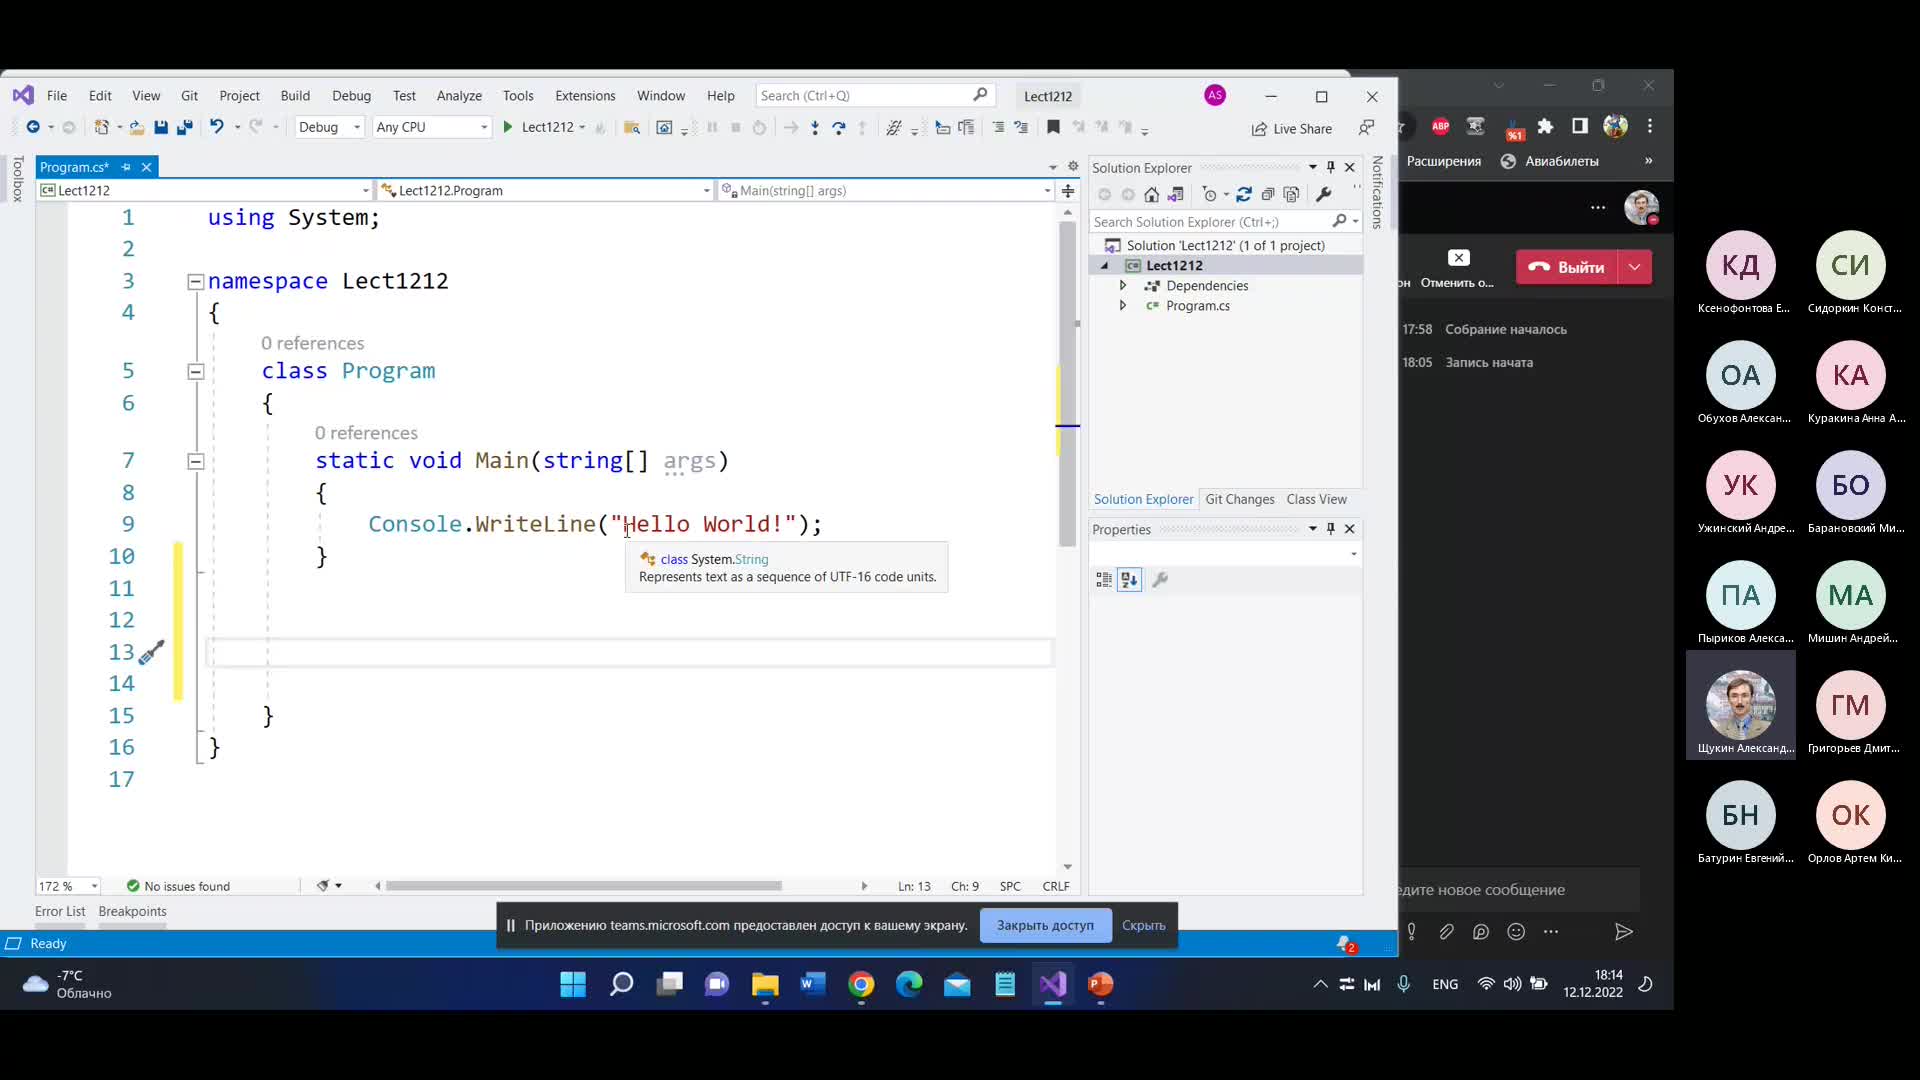The width and height of the screenshot is (1920, 1080).
Task: Click horizontal scrollbar in code editor
Action: click(583, 887)
